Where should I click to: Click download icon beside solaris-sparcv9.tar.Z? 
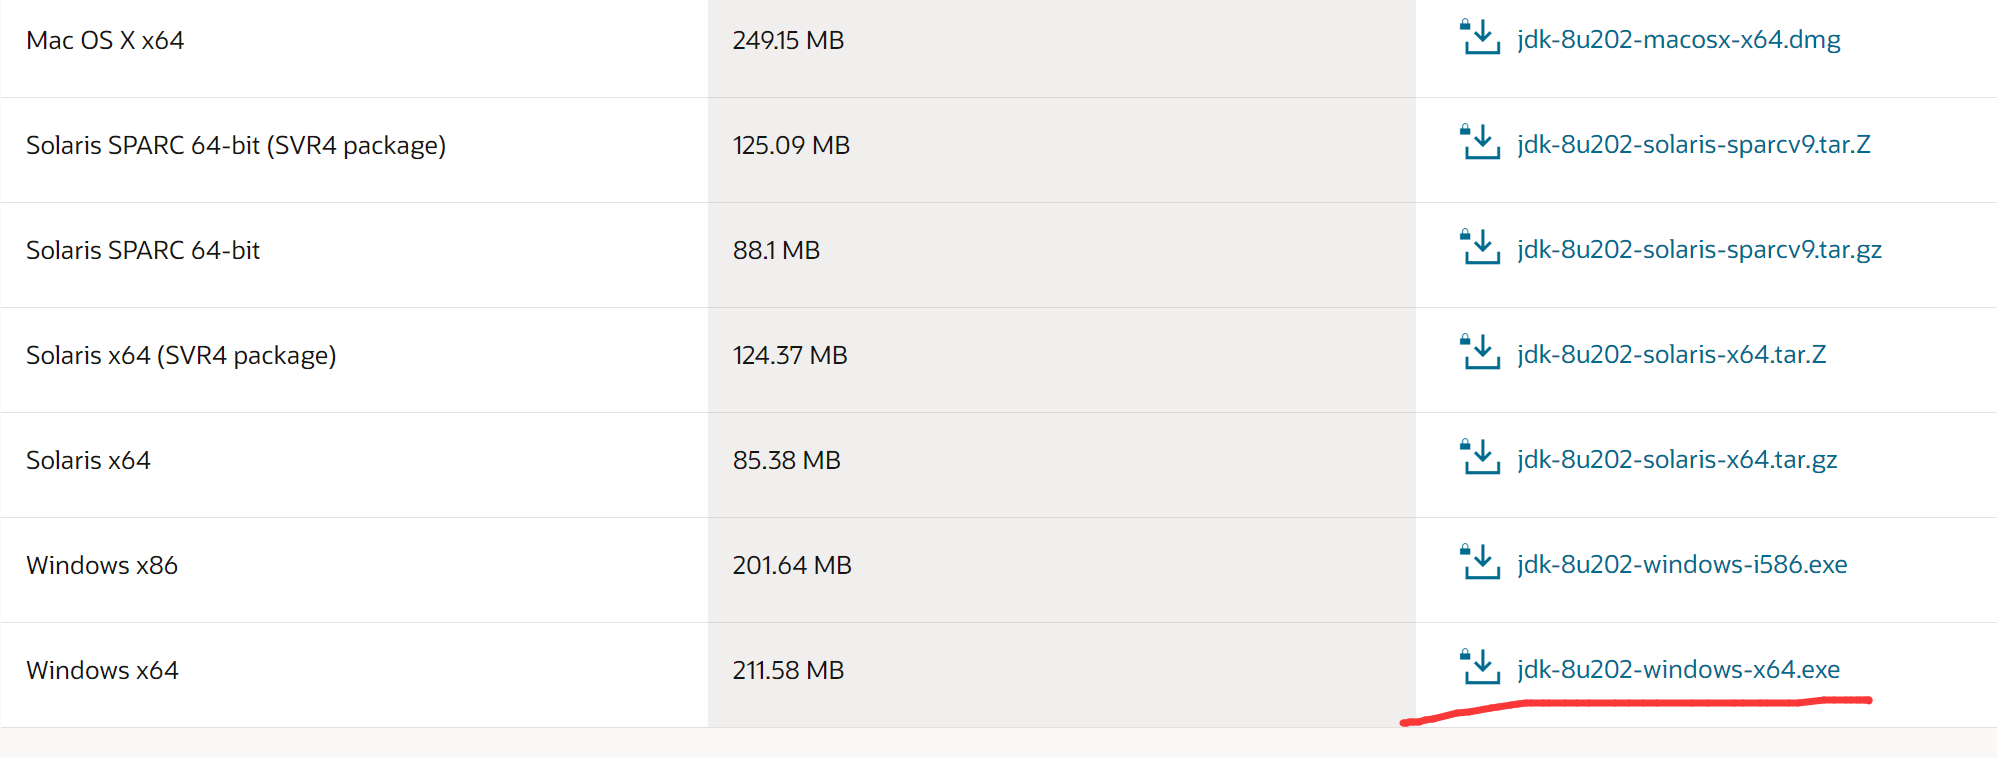[x=1479, y=143]
